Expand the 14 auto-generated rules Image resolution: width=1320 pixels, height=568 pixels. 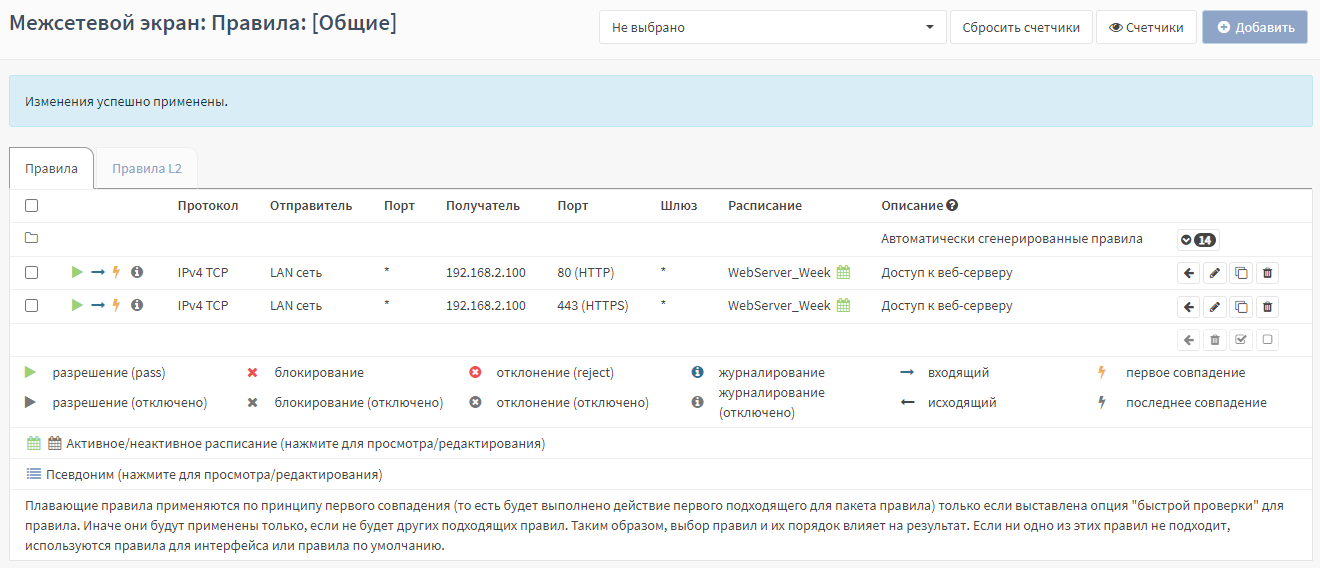pyautogui.click(x=1197, y=240)
